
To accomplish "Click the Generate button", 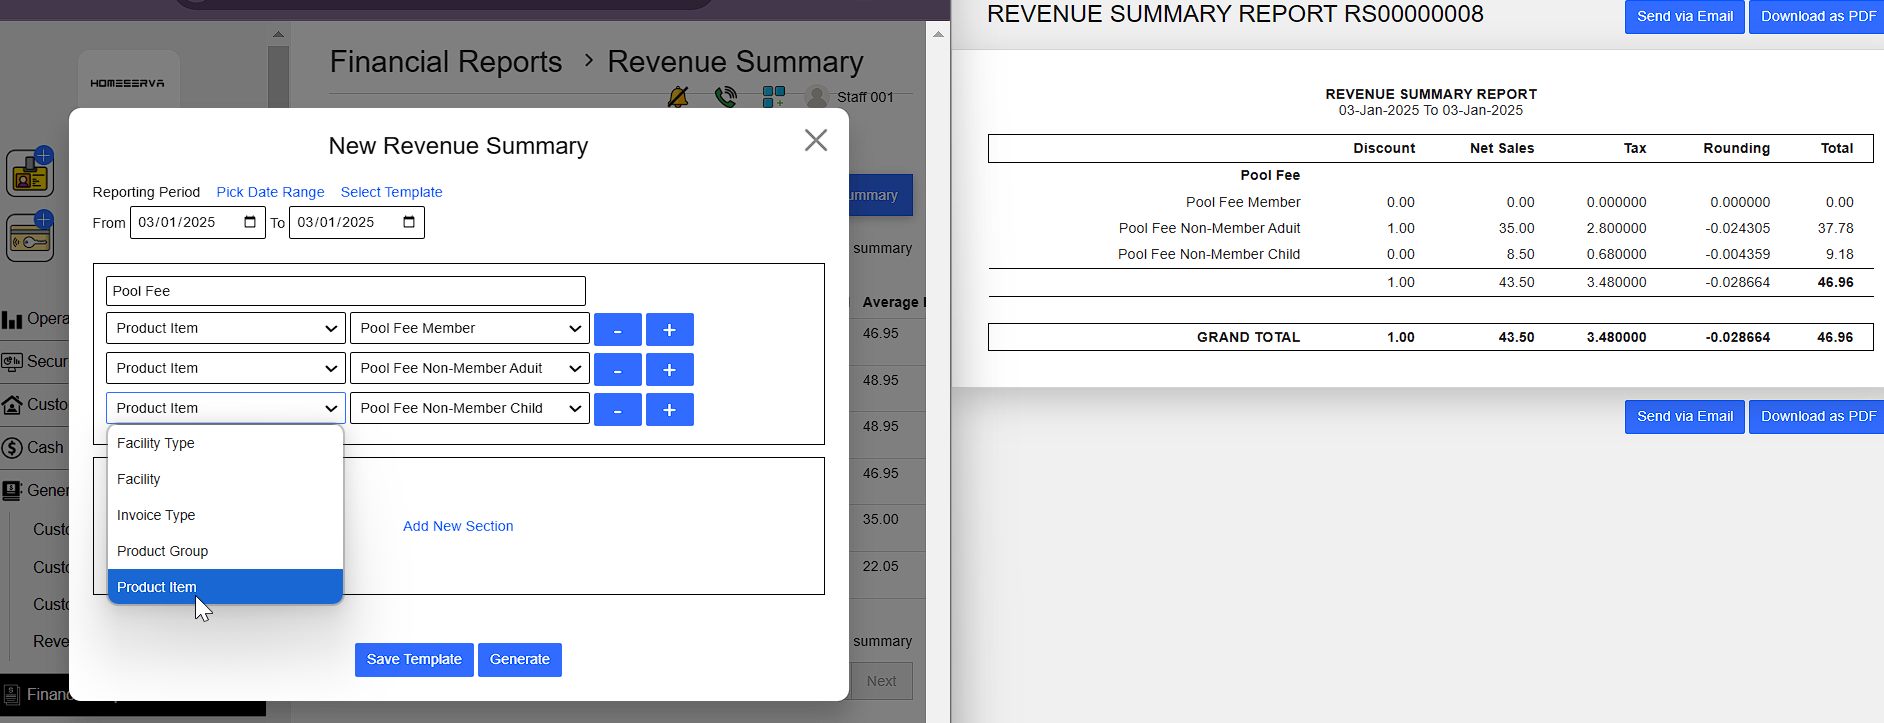I will coord(519,659).
